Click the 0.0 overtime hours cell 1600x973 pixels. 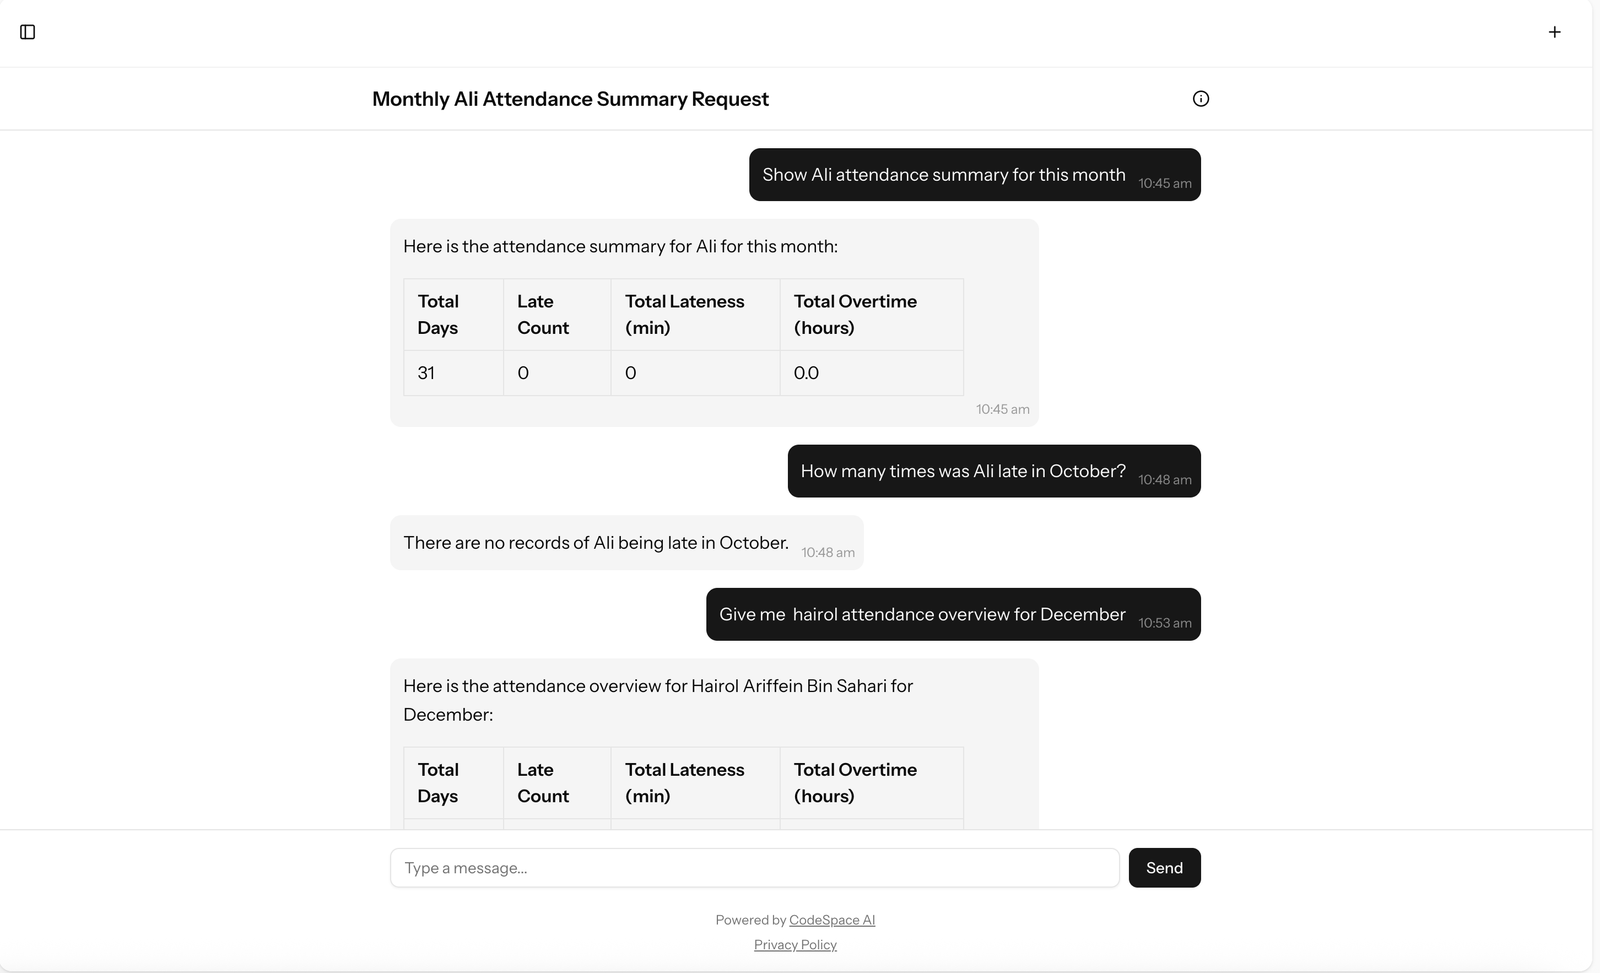pyautogui.click(x=807, y=373)
